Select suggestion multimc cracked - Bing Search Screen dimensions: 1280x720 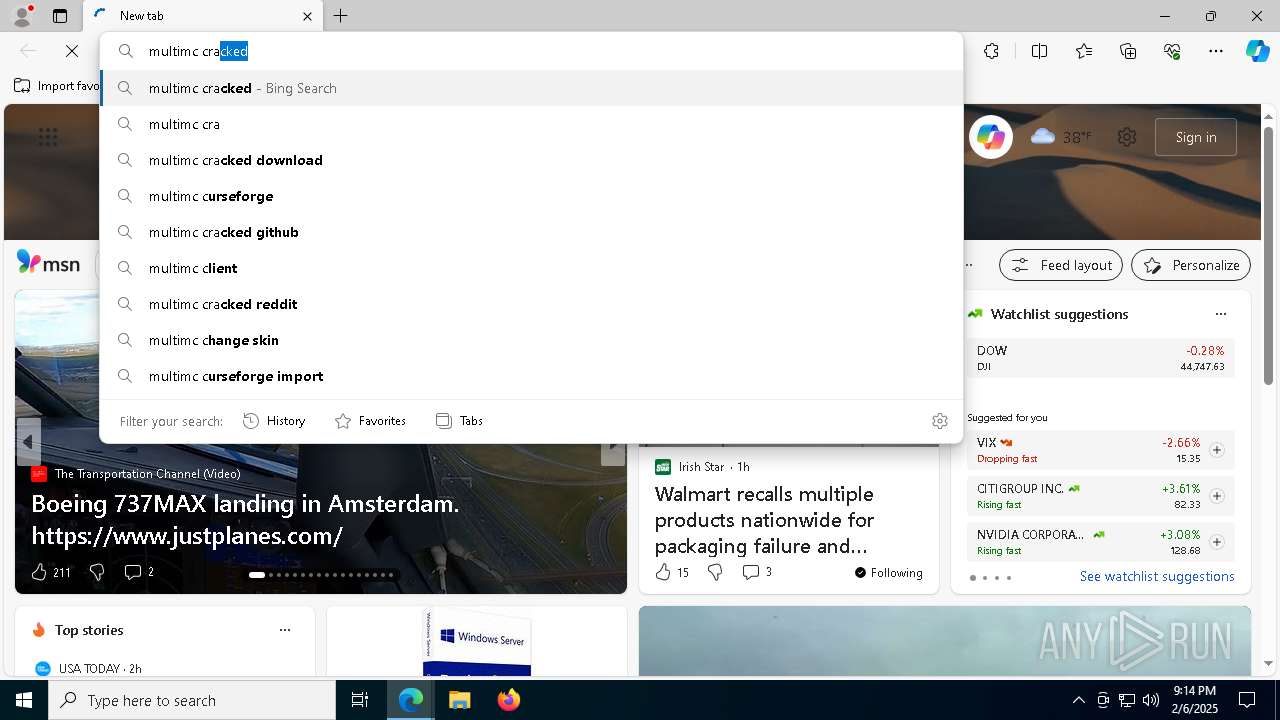click(x=531, y=88)
